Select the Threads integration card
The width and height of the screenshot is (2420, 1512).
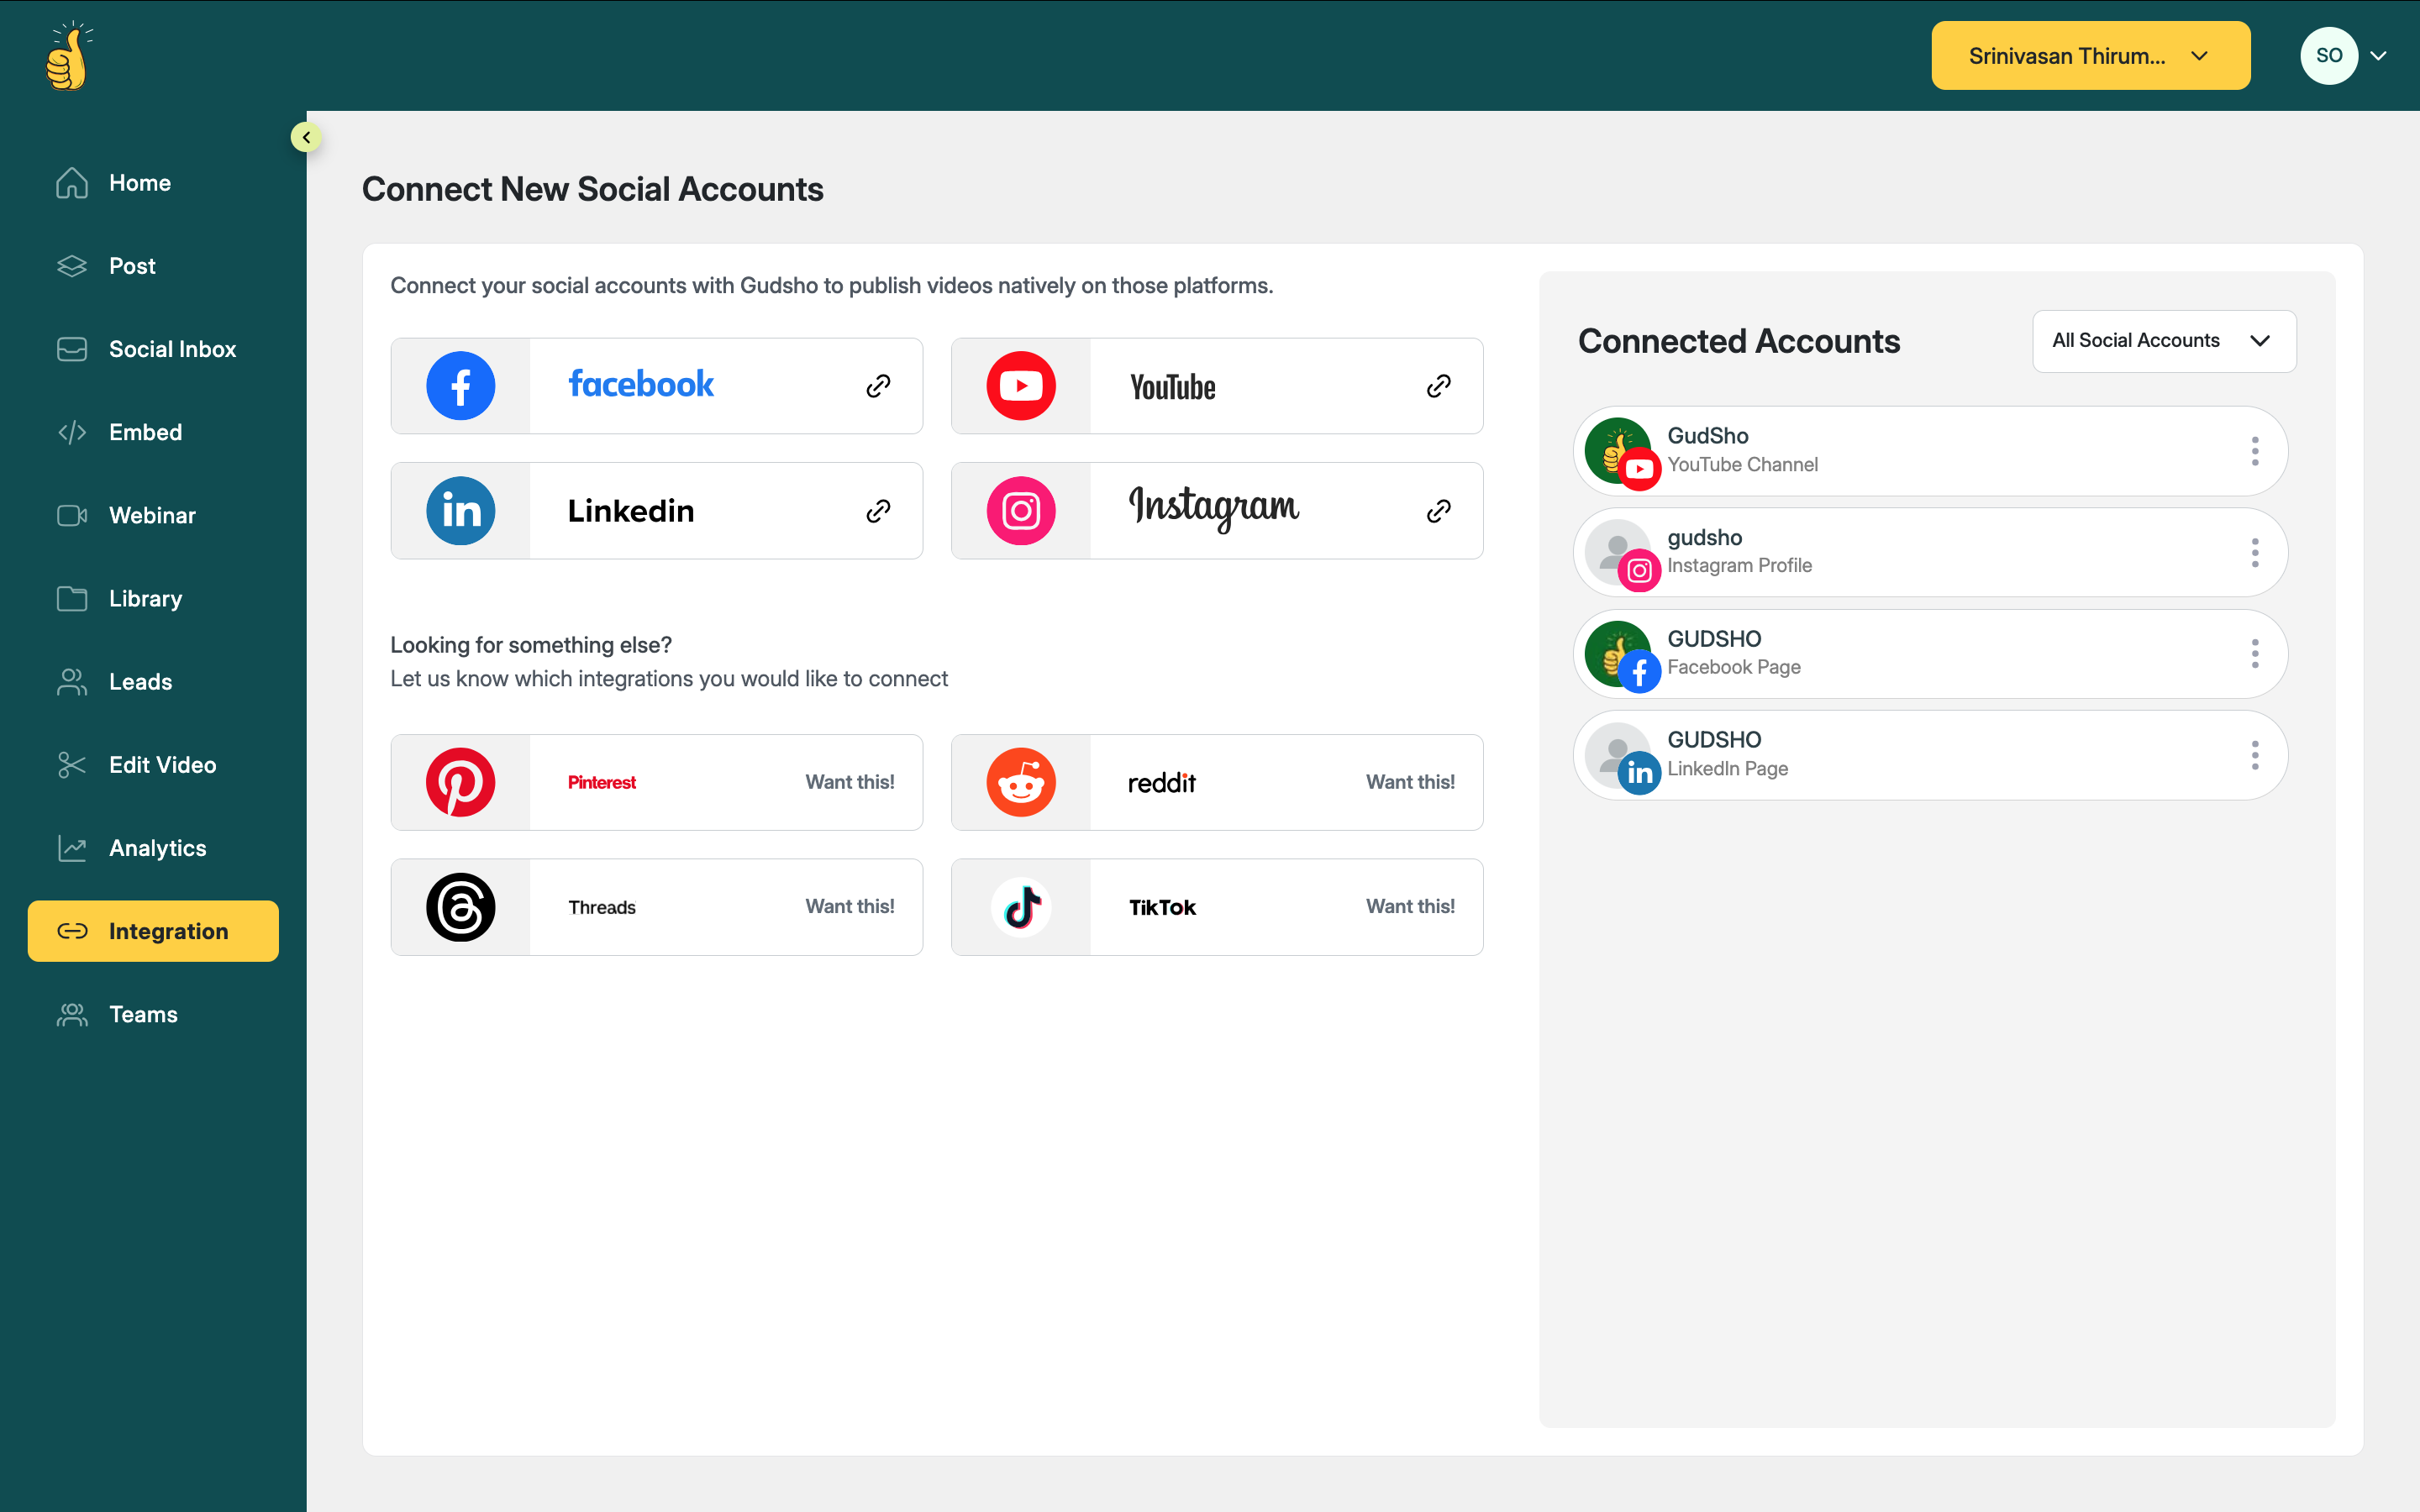[656, 907]
